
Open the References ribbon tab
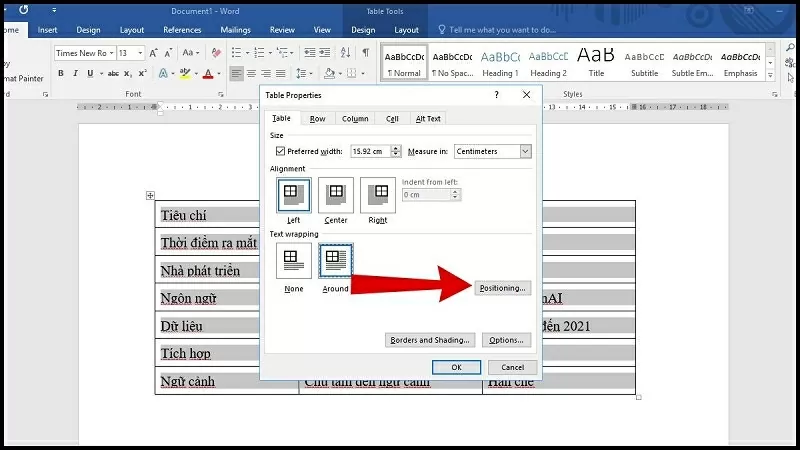click(182, 30)
